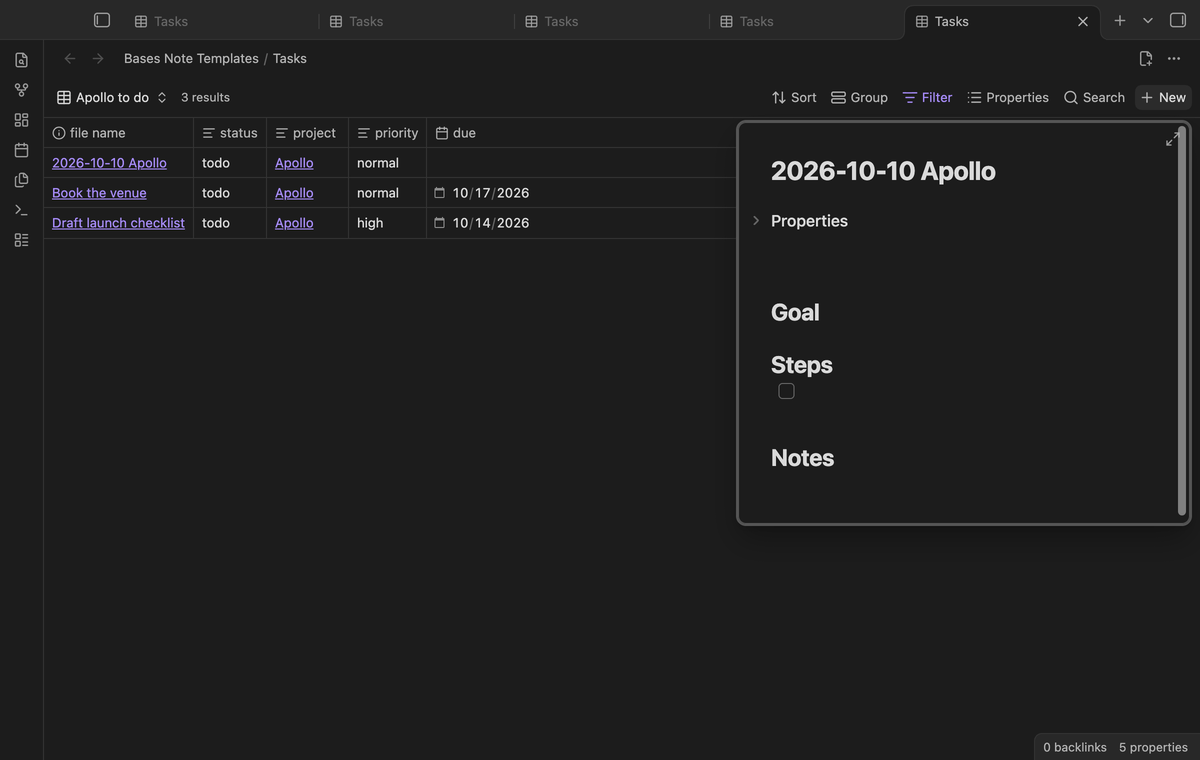Navigate back with left arrow
This screenshot has width=1200, height=760.
(x=70, y=58)
